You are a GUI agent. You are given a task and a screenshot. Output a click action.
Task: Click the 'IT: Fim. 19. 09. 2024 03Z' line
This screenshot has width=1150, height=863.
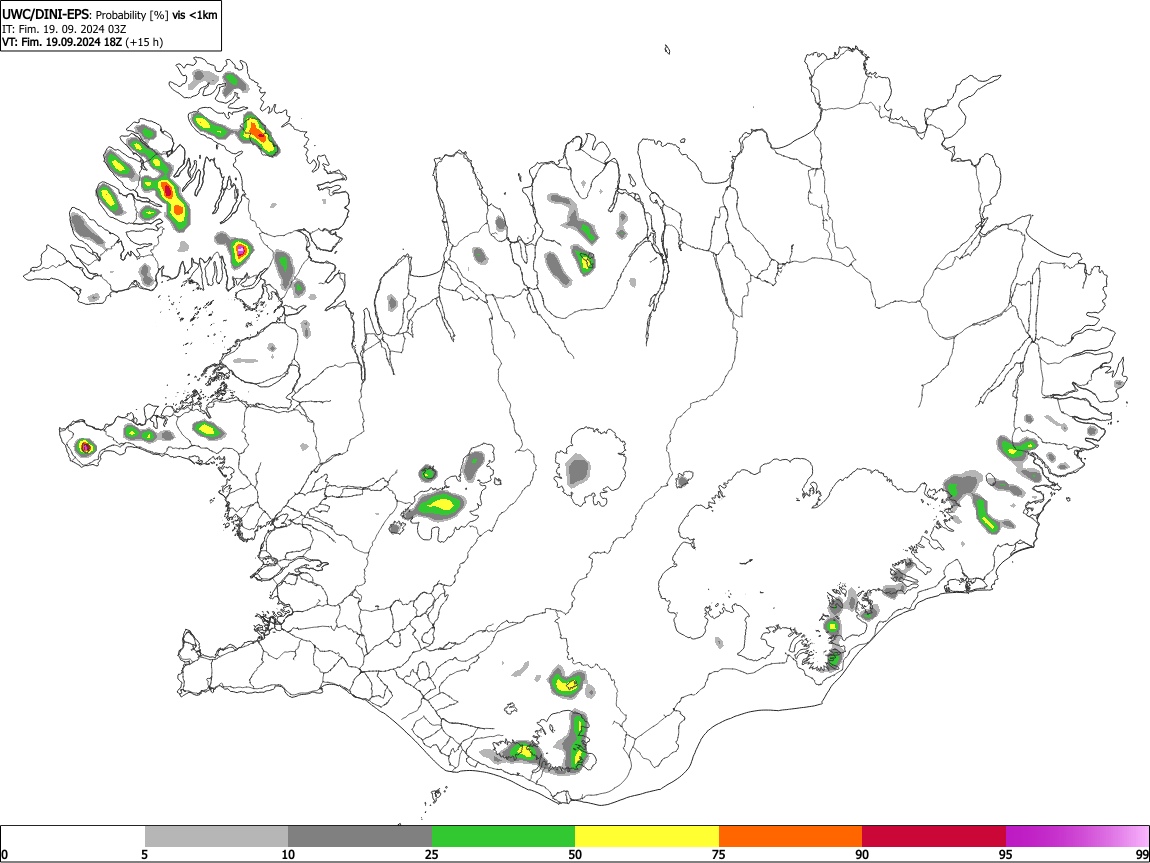pos(64,29)
